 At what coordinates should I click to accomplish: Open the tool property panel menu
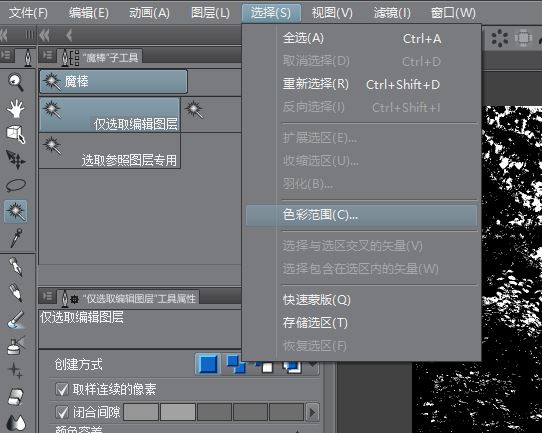click(x=47, y=296)
